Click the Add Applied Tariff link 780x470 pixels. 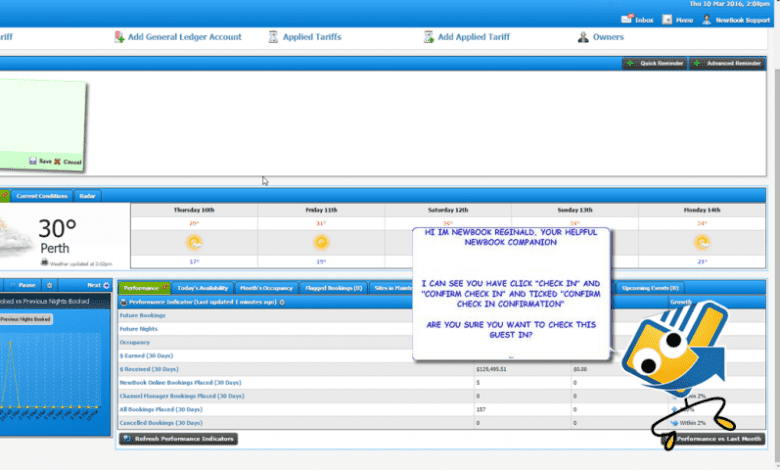pyautogui.click(x=474, y=37)
